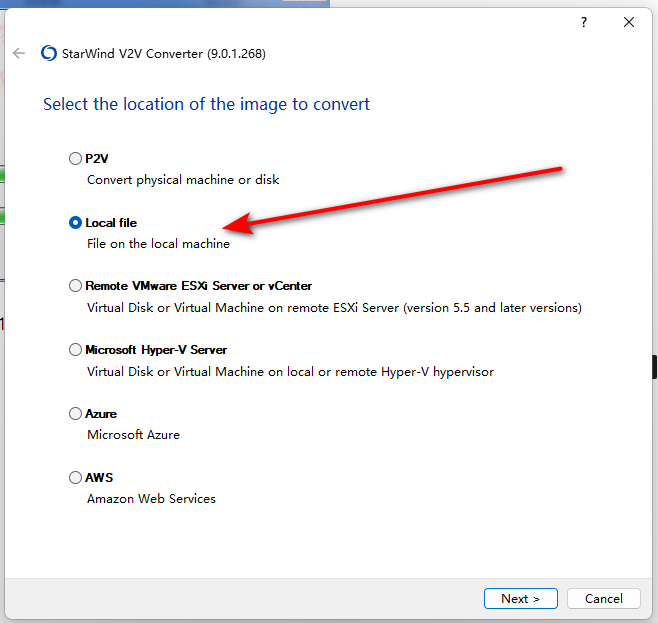658x623 pixels.
Task: Click 'Convert physical machine or disk' description
Action: [x=183, y=180]
